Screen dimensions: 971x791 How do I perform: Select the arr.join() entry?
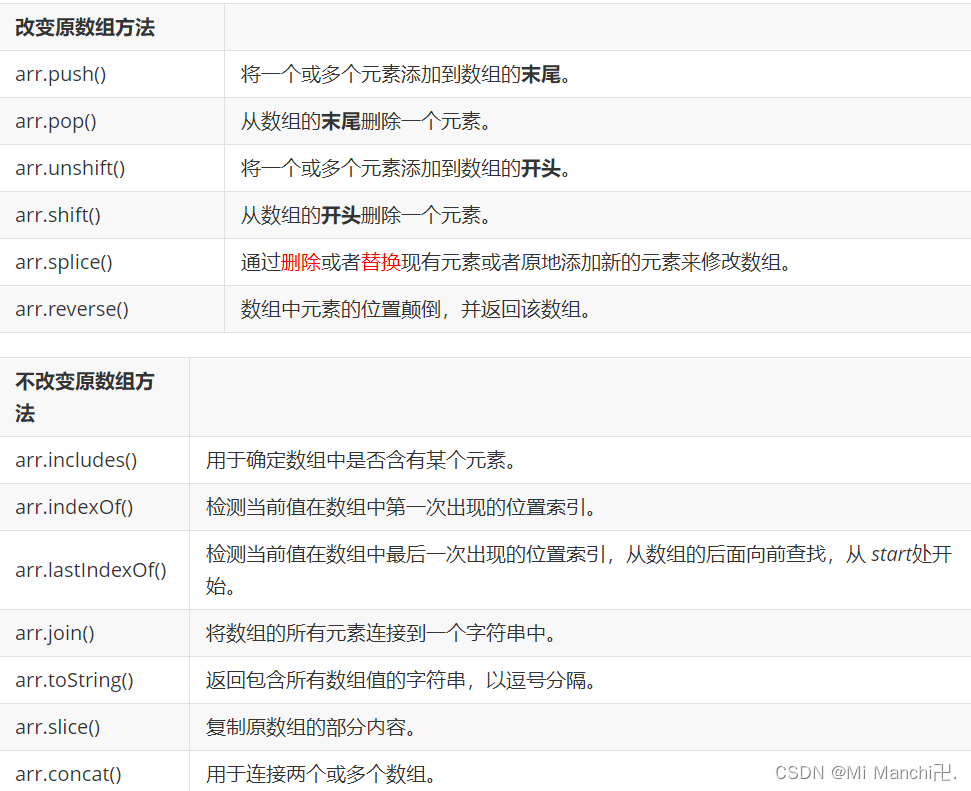coord(52,633)
